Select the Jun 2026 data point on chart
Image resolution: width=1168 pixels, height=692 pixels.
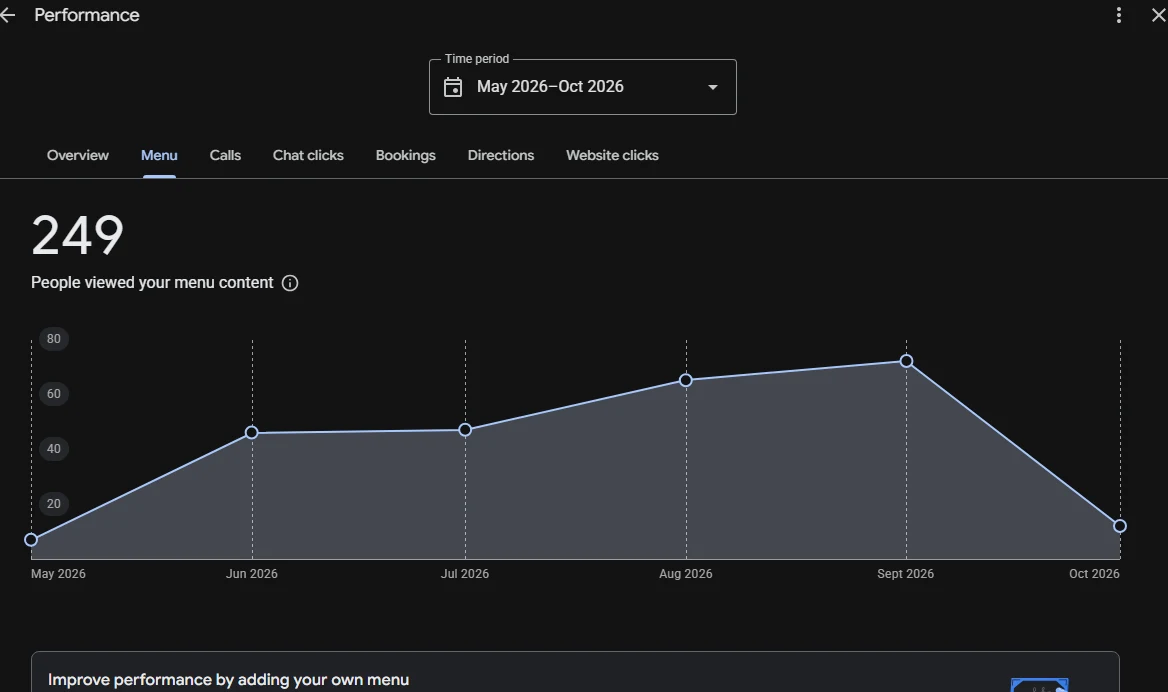(x=252, y=432)
